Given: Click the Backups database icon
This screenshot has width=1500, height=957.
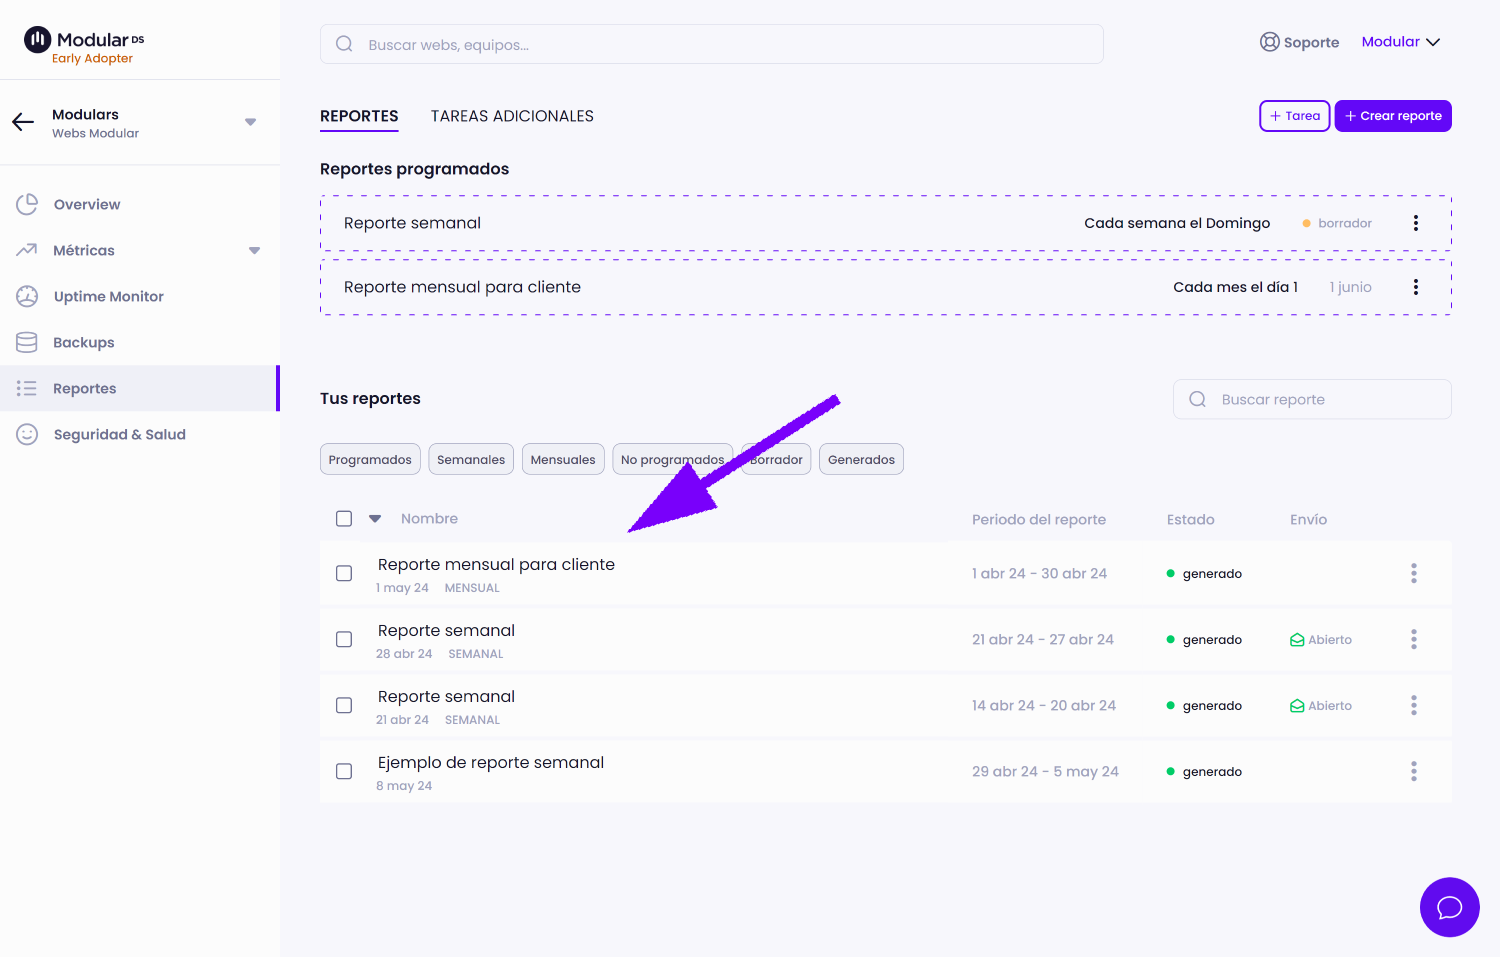Looking at the screenshot, I should [27, 342].
